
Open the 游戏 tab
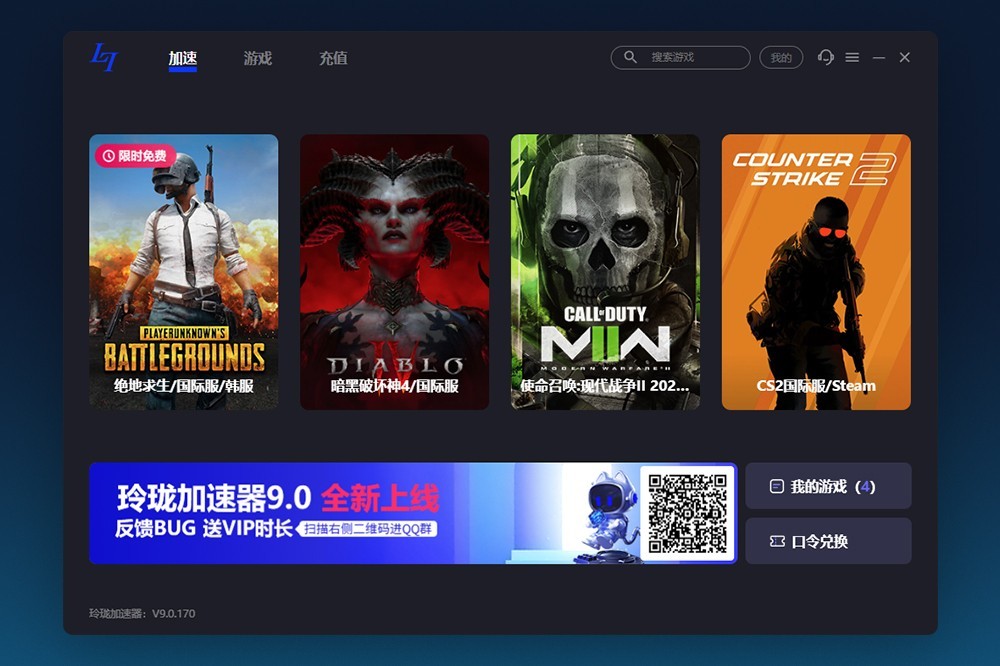[x=258, y=59]
